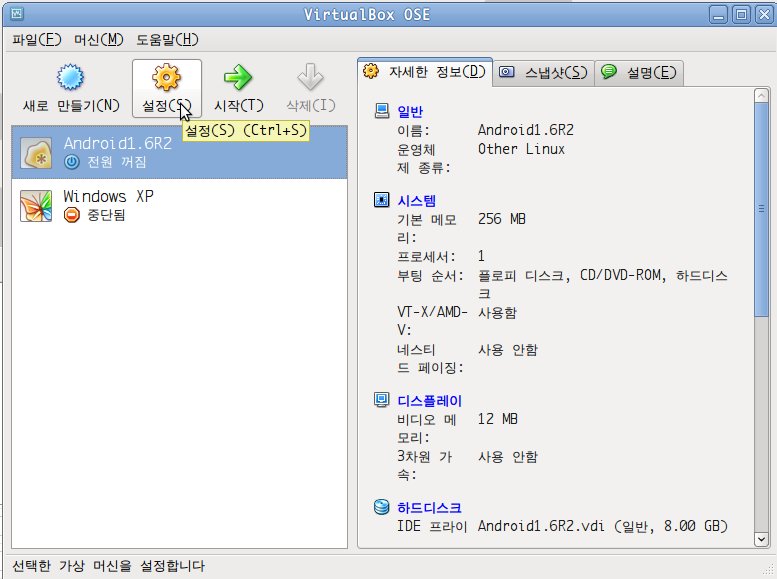Click the Display section monitor icon

(382, 400)
